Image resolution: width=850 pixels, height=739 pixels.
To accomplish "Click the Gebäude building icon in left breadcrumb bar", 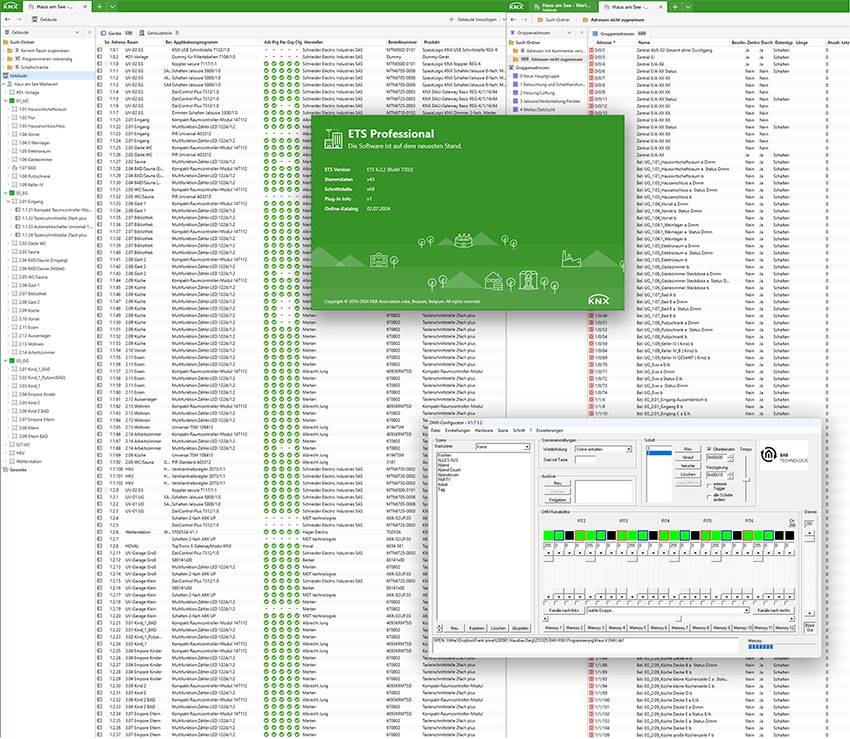I will [35, 19].
